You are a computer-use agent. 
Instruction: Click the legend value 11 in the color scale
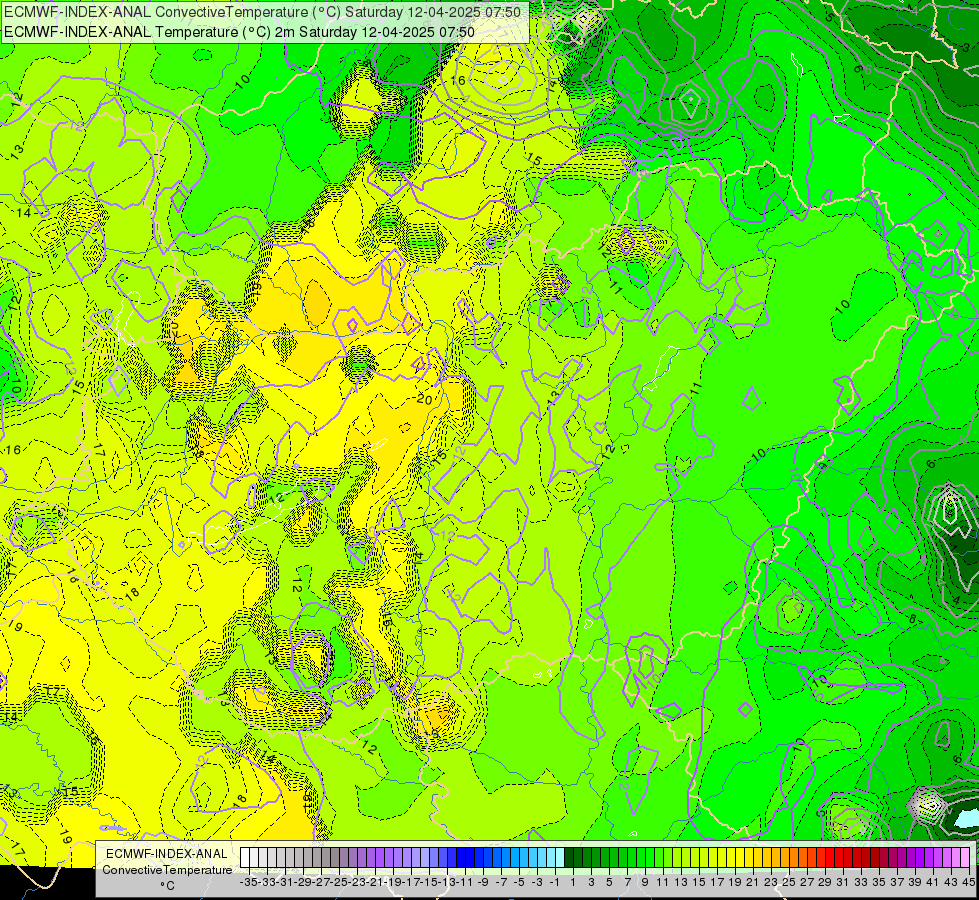tap(662, 882)
